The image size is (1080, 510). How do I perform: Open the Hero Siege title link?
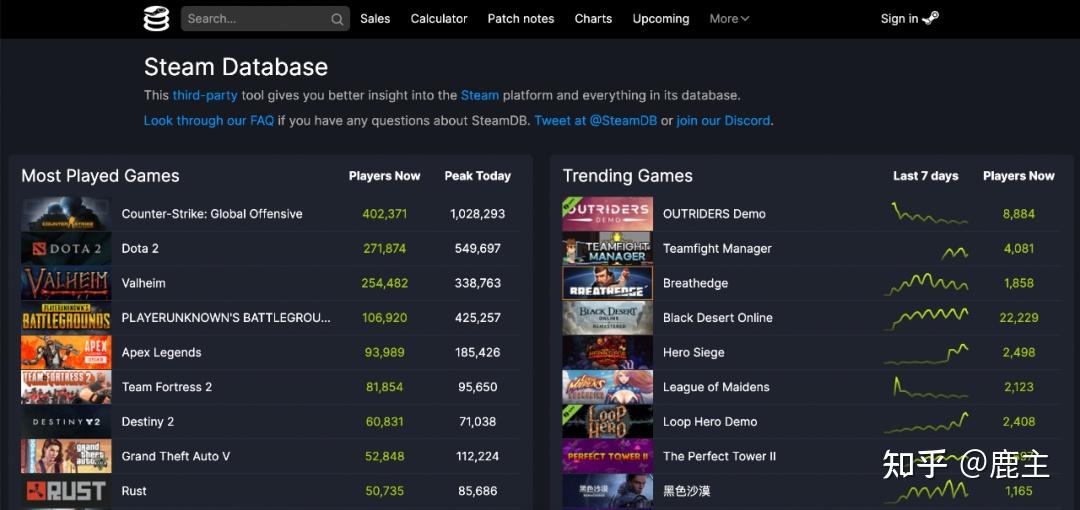click(694, 352)
